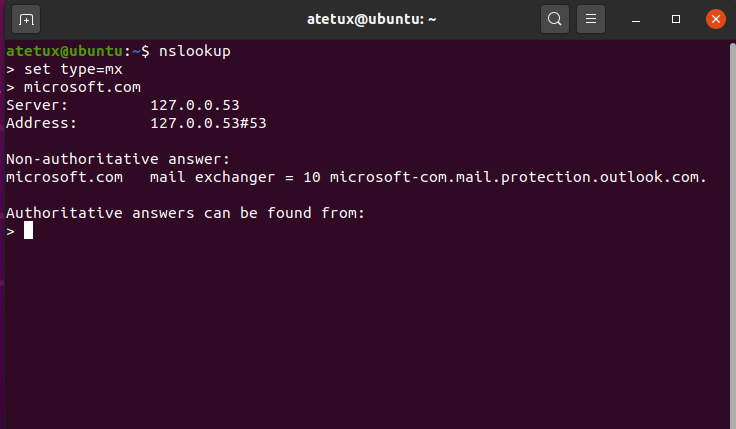Close the terminal with red X

click(x=716, y=19)
